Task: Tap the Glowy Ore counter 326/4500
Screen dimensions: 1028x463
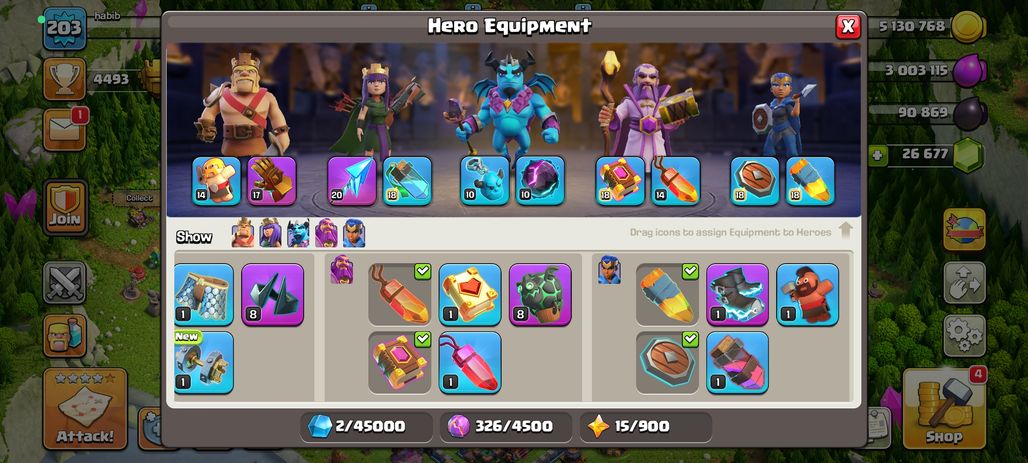Action: coord(505,427)
